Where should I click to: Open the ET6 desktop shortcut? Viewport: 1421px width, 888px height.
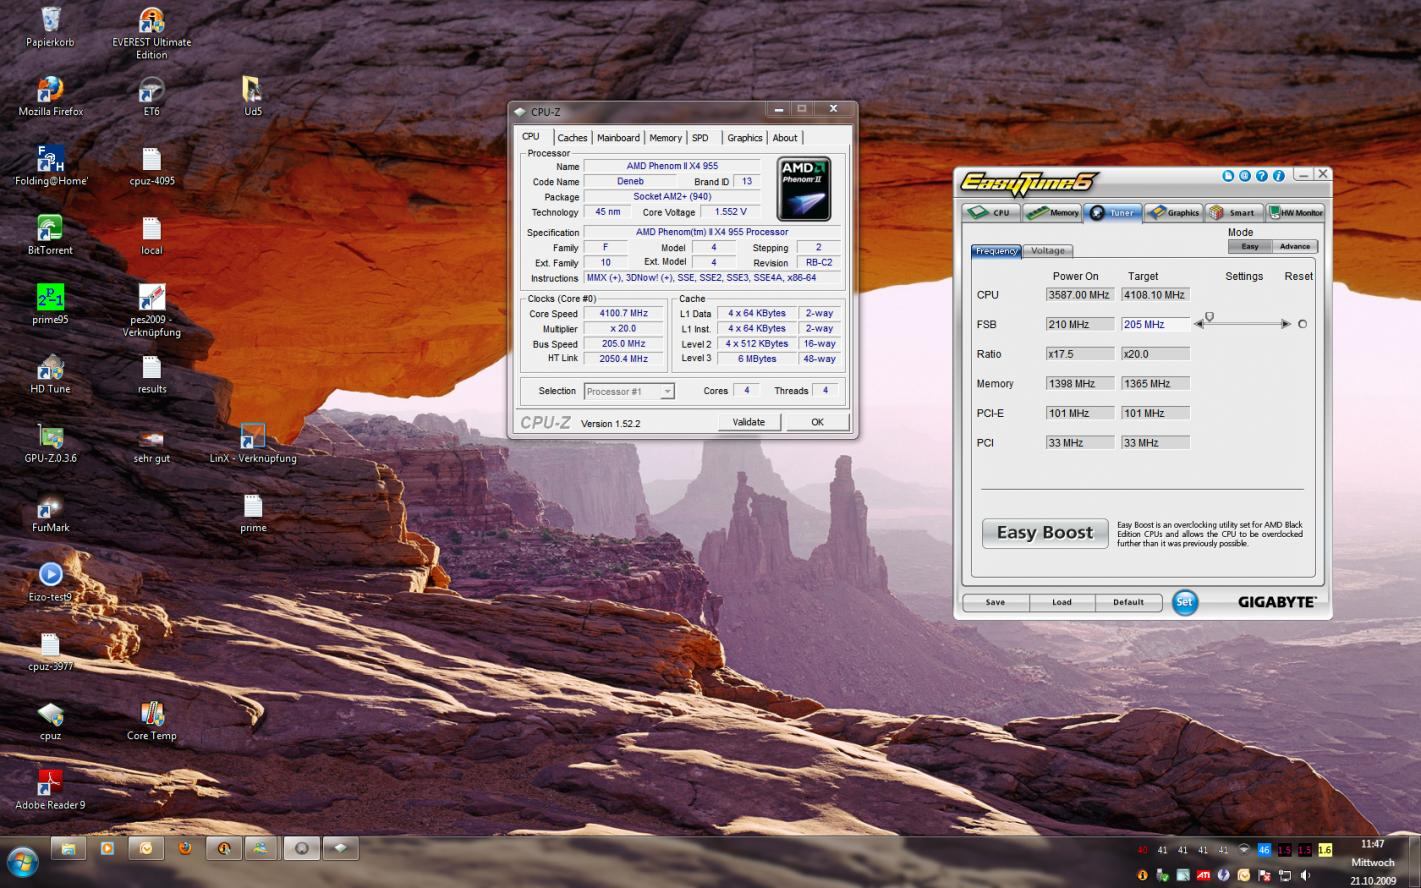pyautogui.click(x=151, y=96)
